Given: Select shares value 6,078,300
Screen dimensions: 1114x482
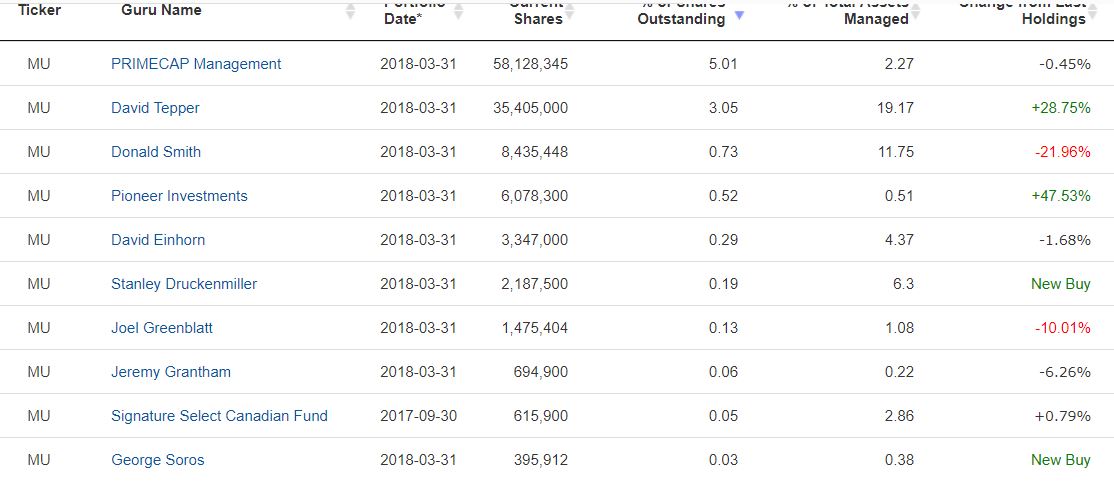Looking at the screenshot, I should 534,196.
